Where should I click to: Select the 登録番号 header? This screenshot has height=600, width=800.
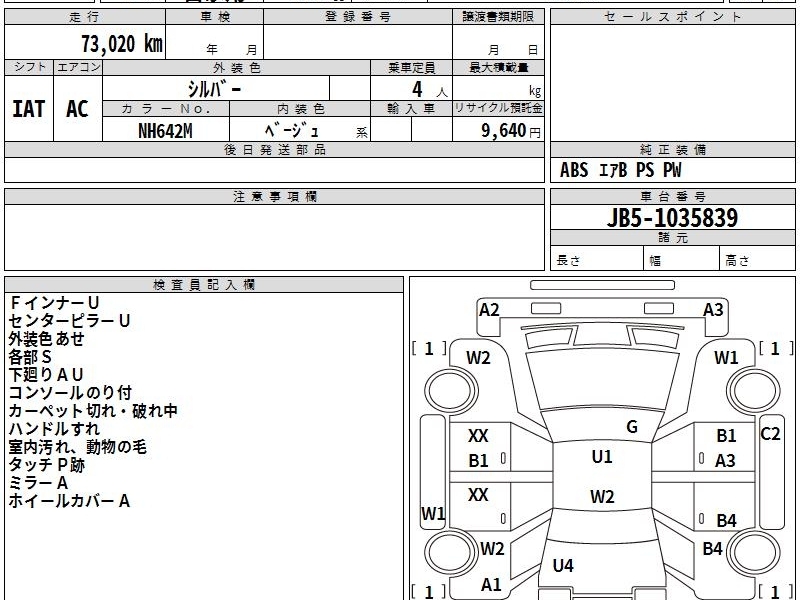pyautogui.click(x=358, y=17)
